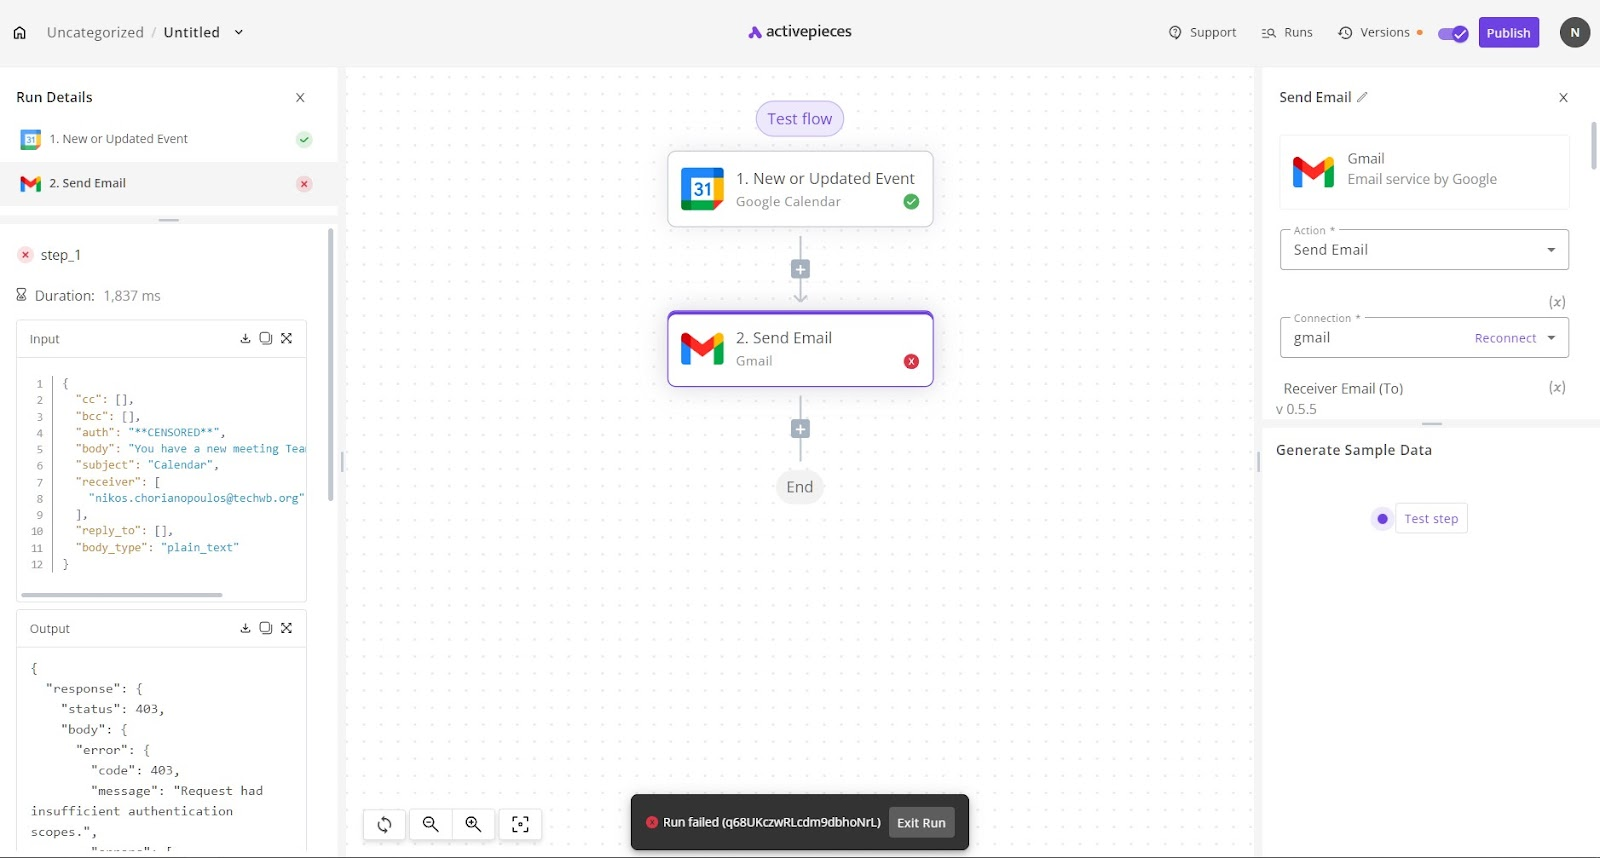Open the Runs page
1600x858 pixels.
click(1287, 32)
